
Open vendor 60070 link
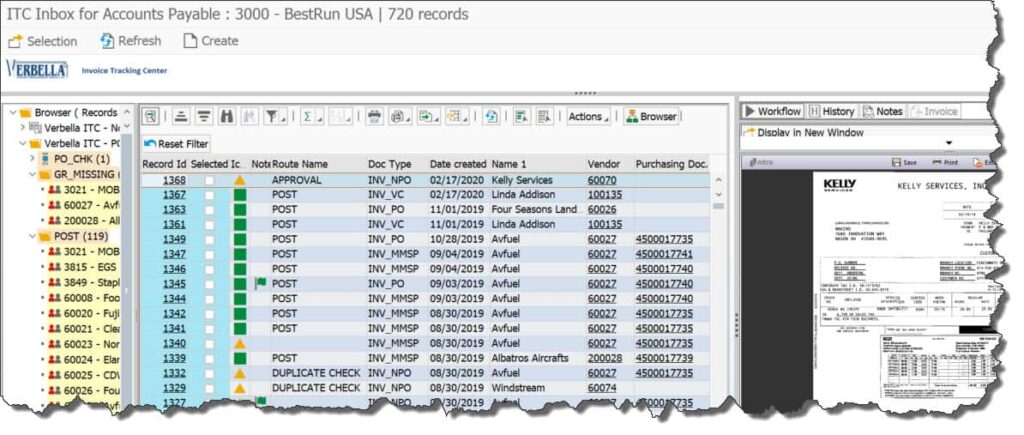[x=601, y=180]
